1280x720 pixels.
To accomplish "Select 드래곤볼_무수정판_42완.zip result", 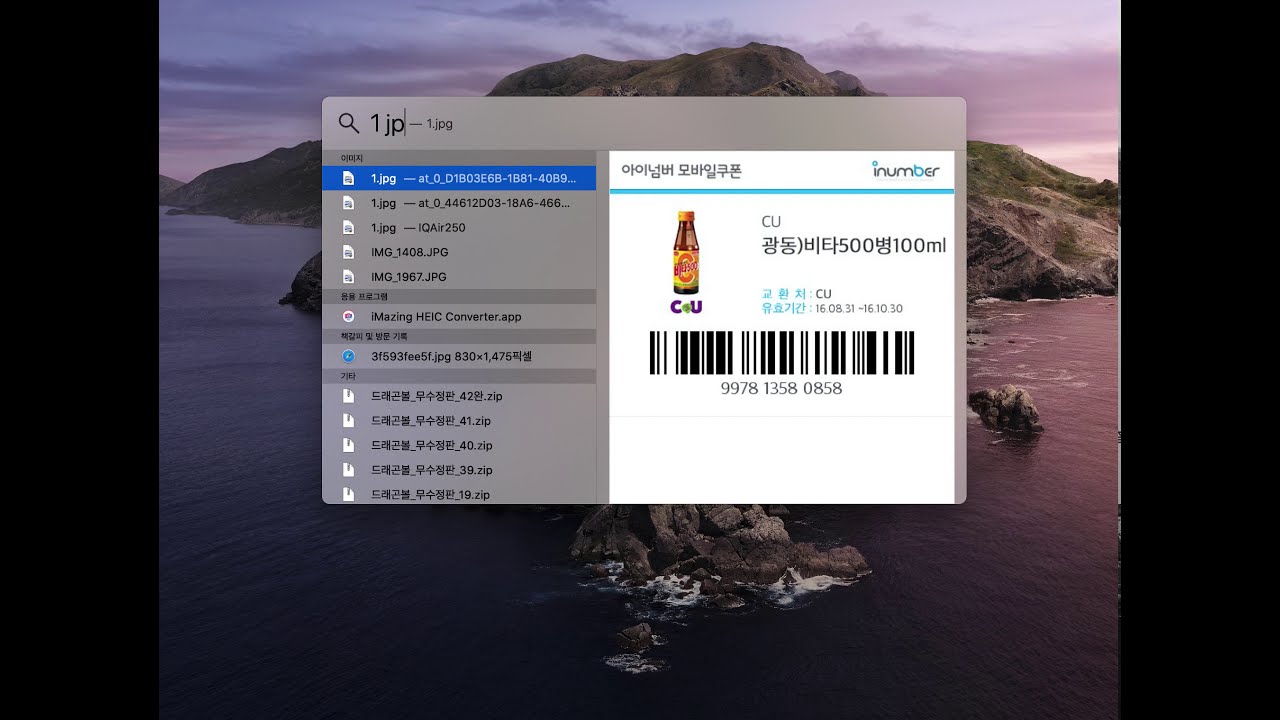I will click(459, 396).
